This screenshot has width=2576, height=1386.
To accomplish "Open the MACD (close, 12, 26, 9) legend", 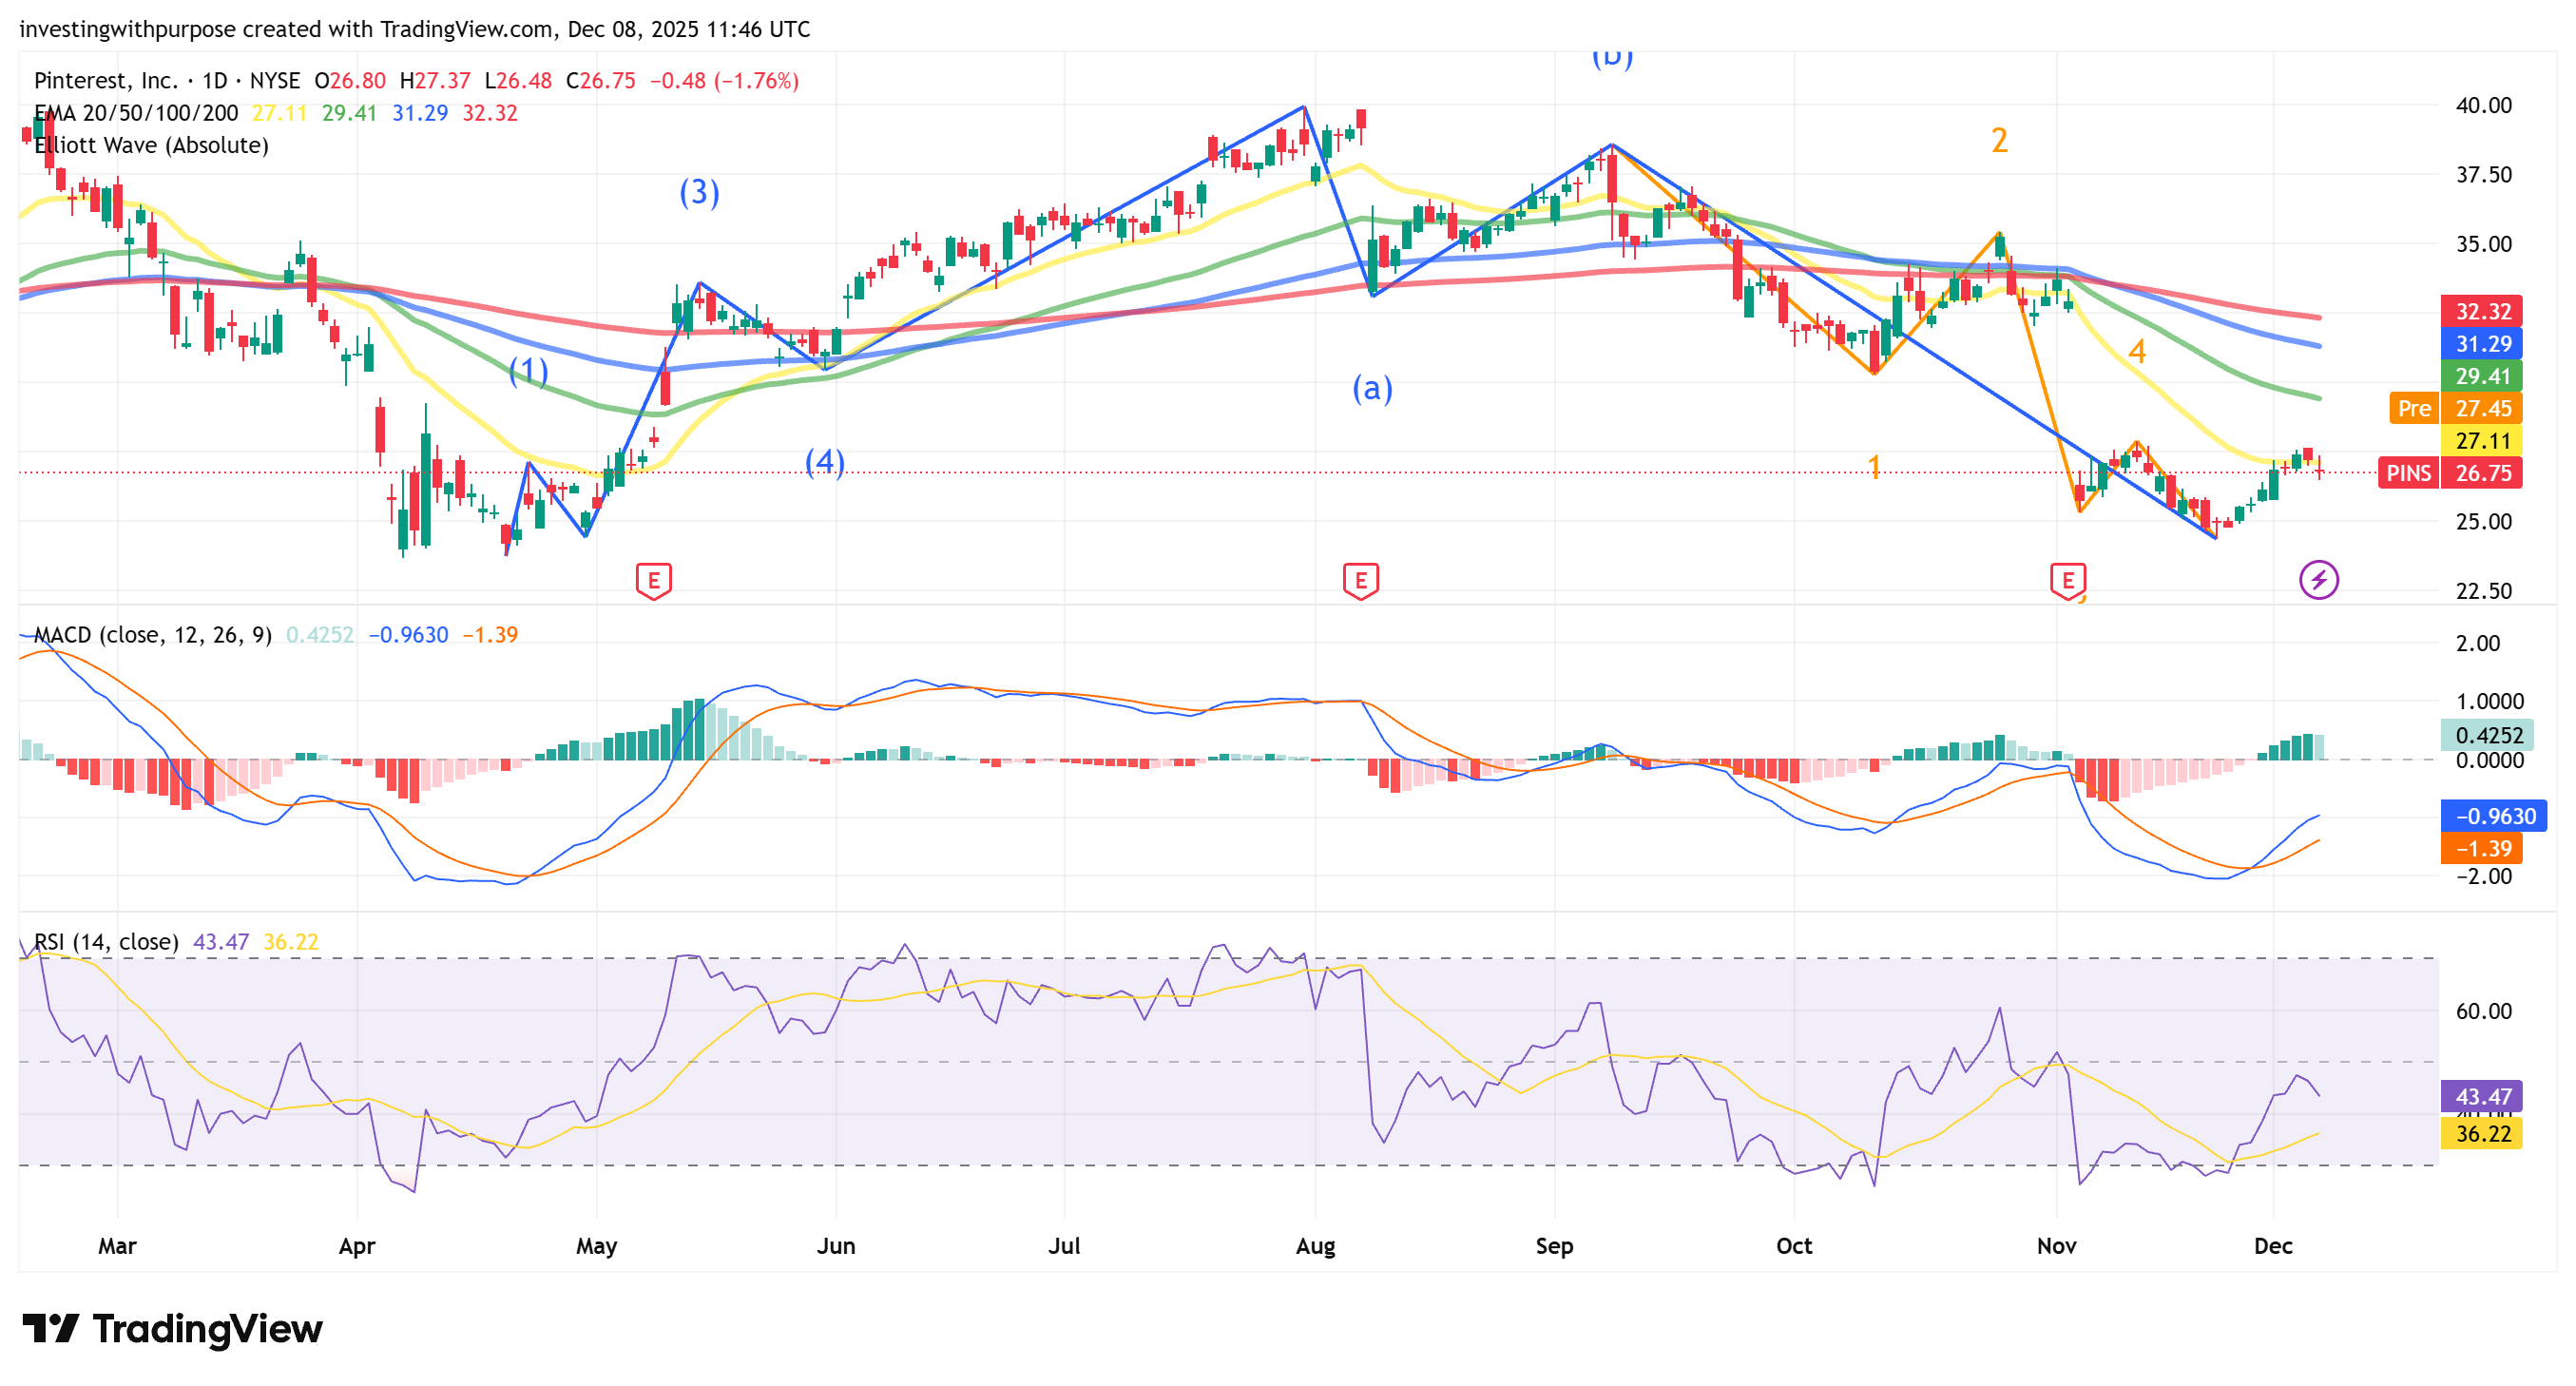I will coord(152,635).
